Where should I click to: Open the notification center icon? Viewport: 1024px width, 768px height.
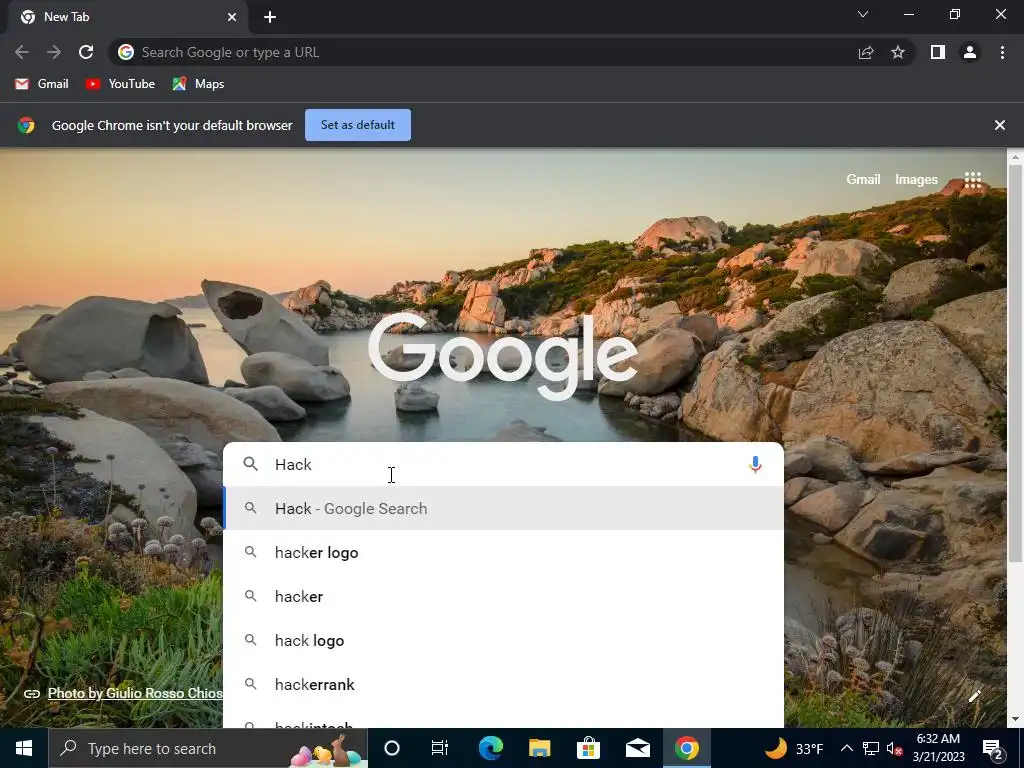pyautogui.click(x=993, y=748)
